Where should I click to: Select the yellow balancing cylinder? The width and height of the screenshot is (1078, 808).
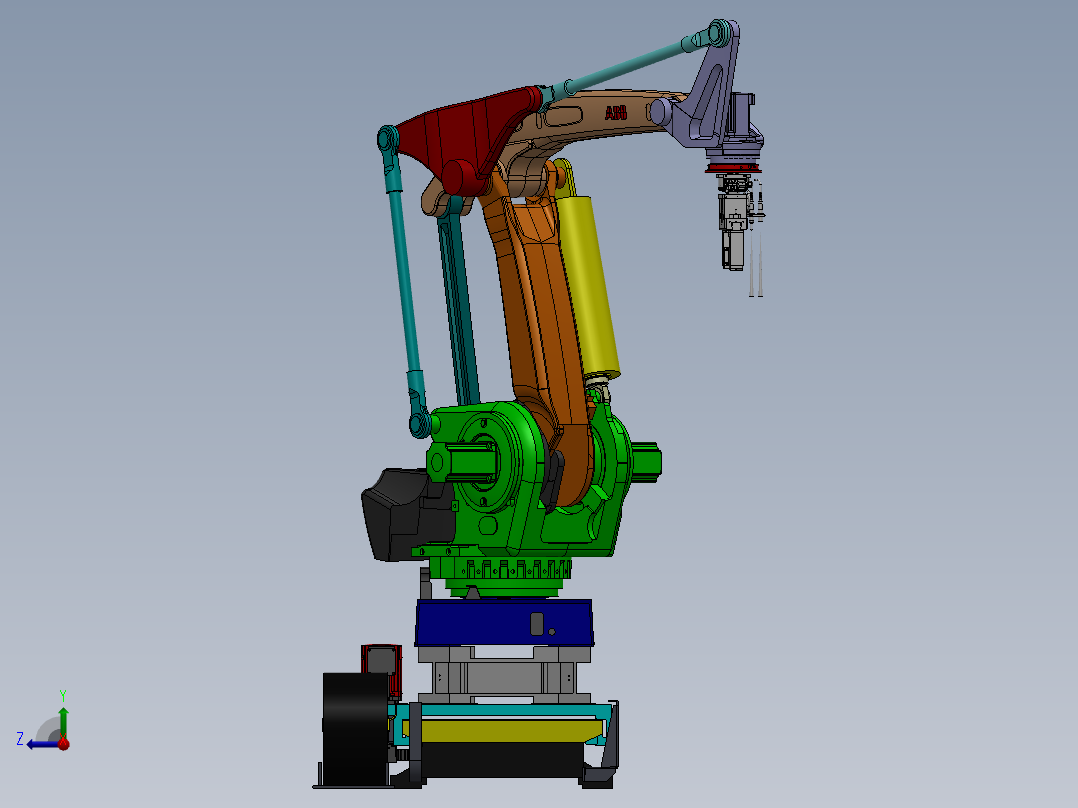(x=592, y=285)
